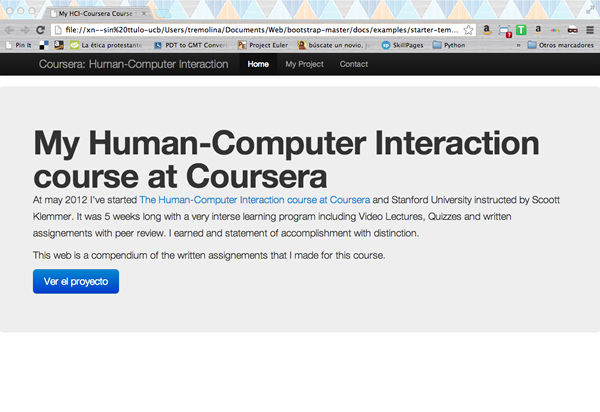Open the Delicious squares bookmark icon

44,45
